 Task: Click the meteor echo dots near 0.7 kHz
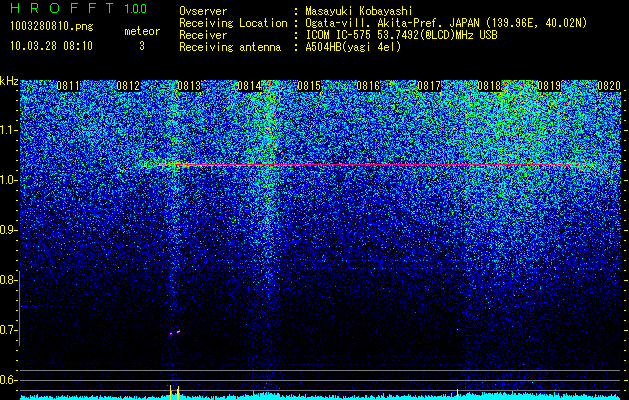coord(175,332)
